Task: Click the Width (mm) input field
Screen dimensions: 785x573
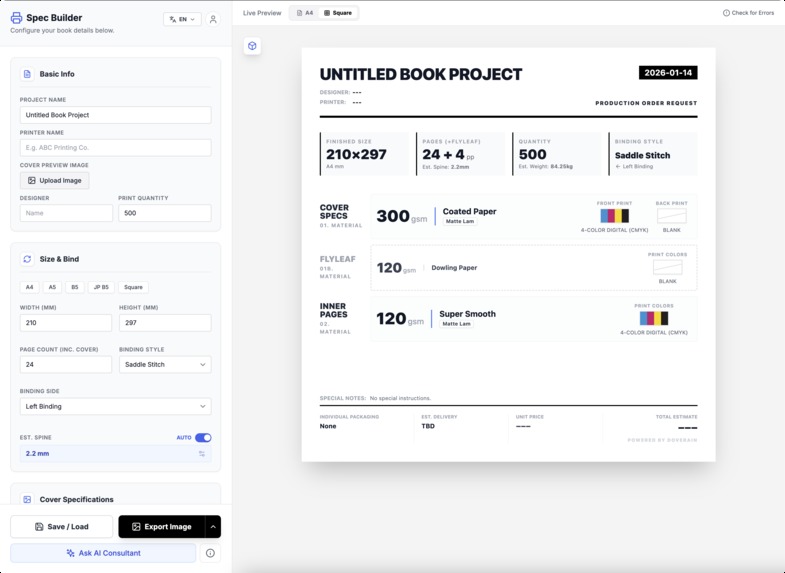Action: click(x=66, y=323)
